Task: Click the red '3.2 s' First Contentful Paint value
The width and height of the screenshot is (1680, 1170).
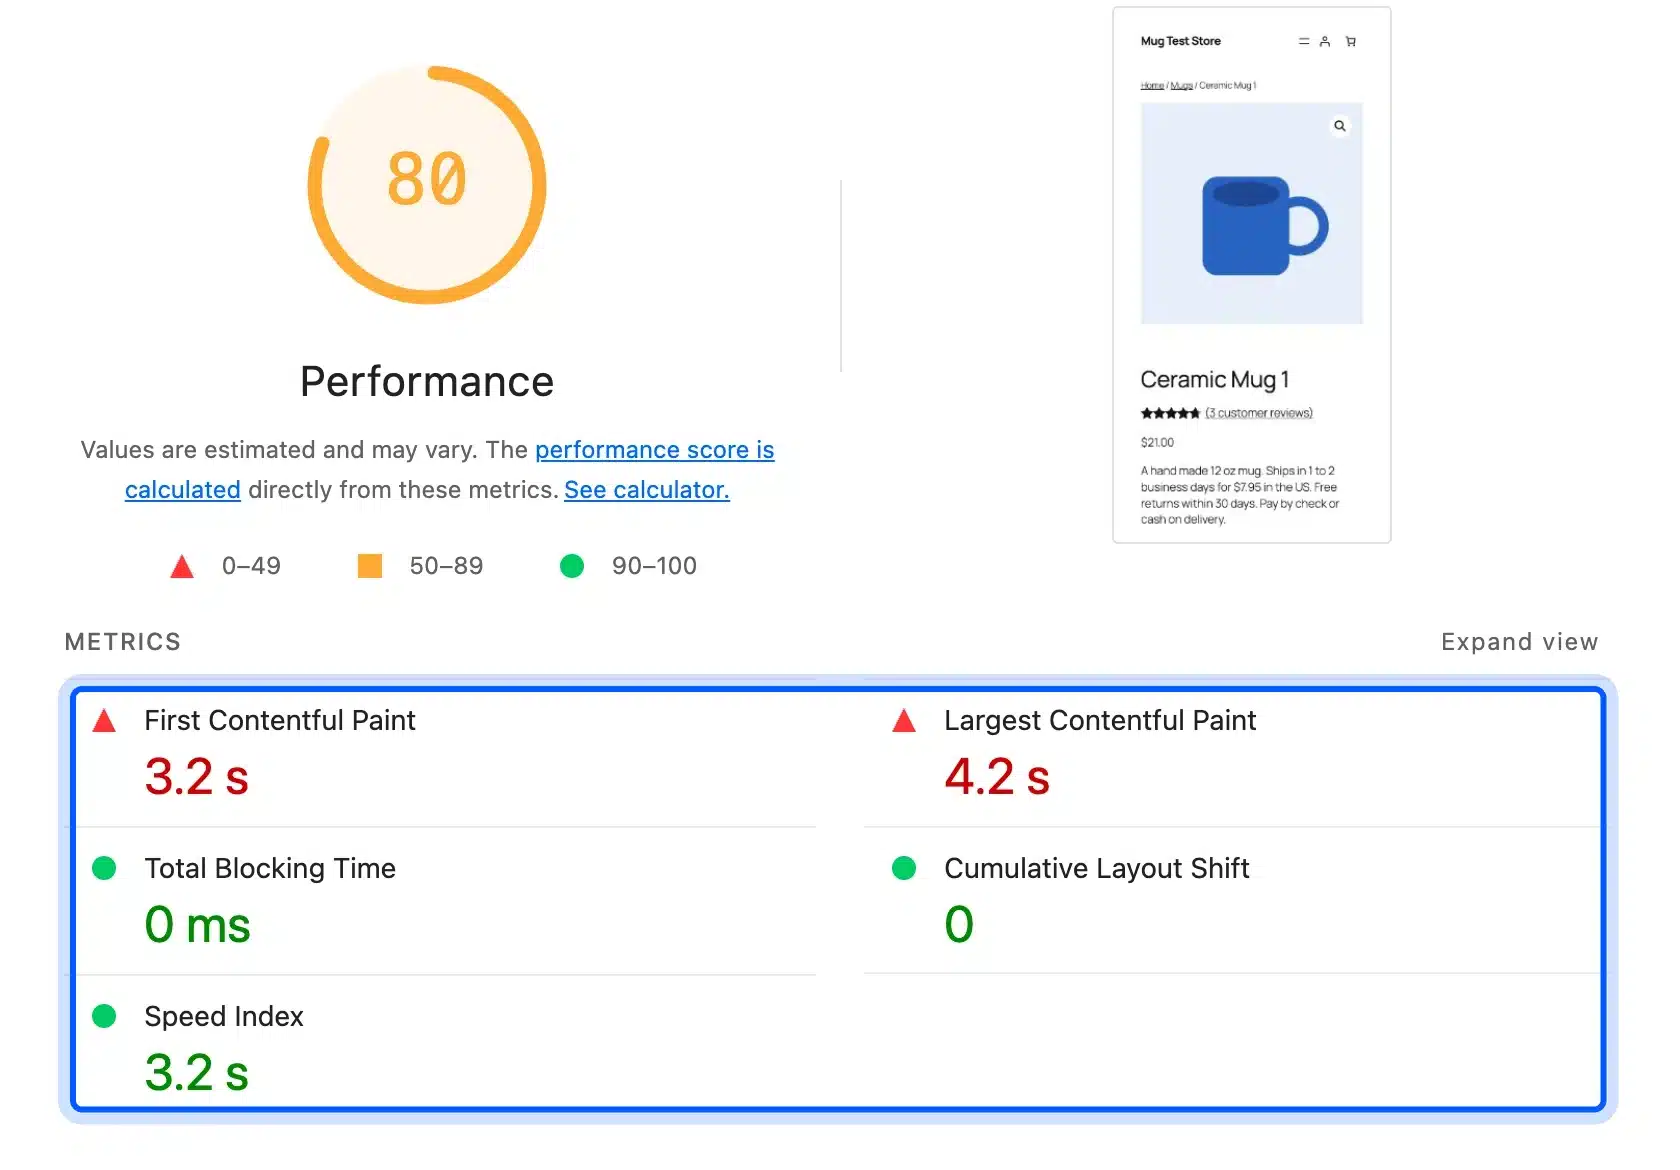Action: (197, 777)
